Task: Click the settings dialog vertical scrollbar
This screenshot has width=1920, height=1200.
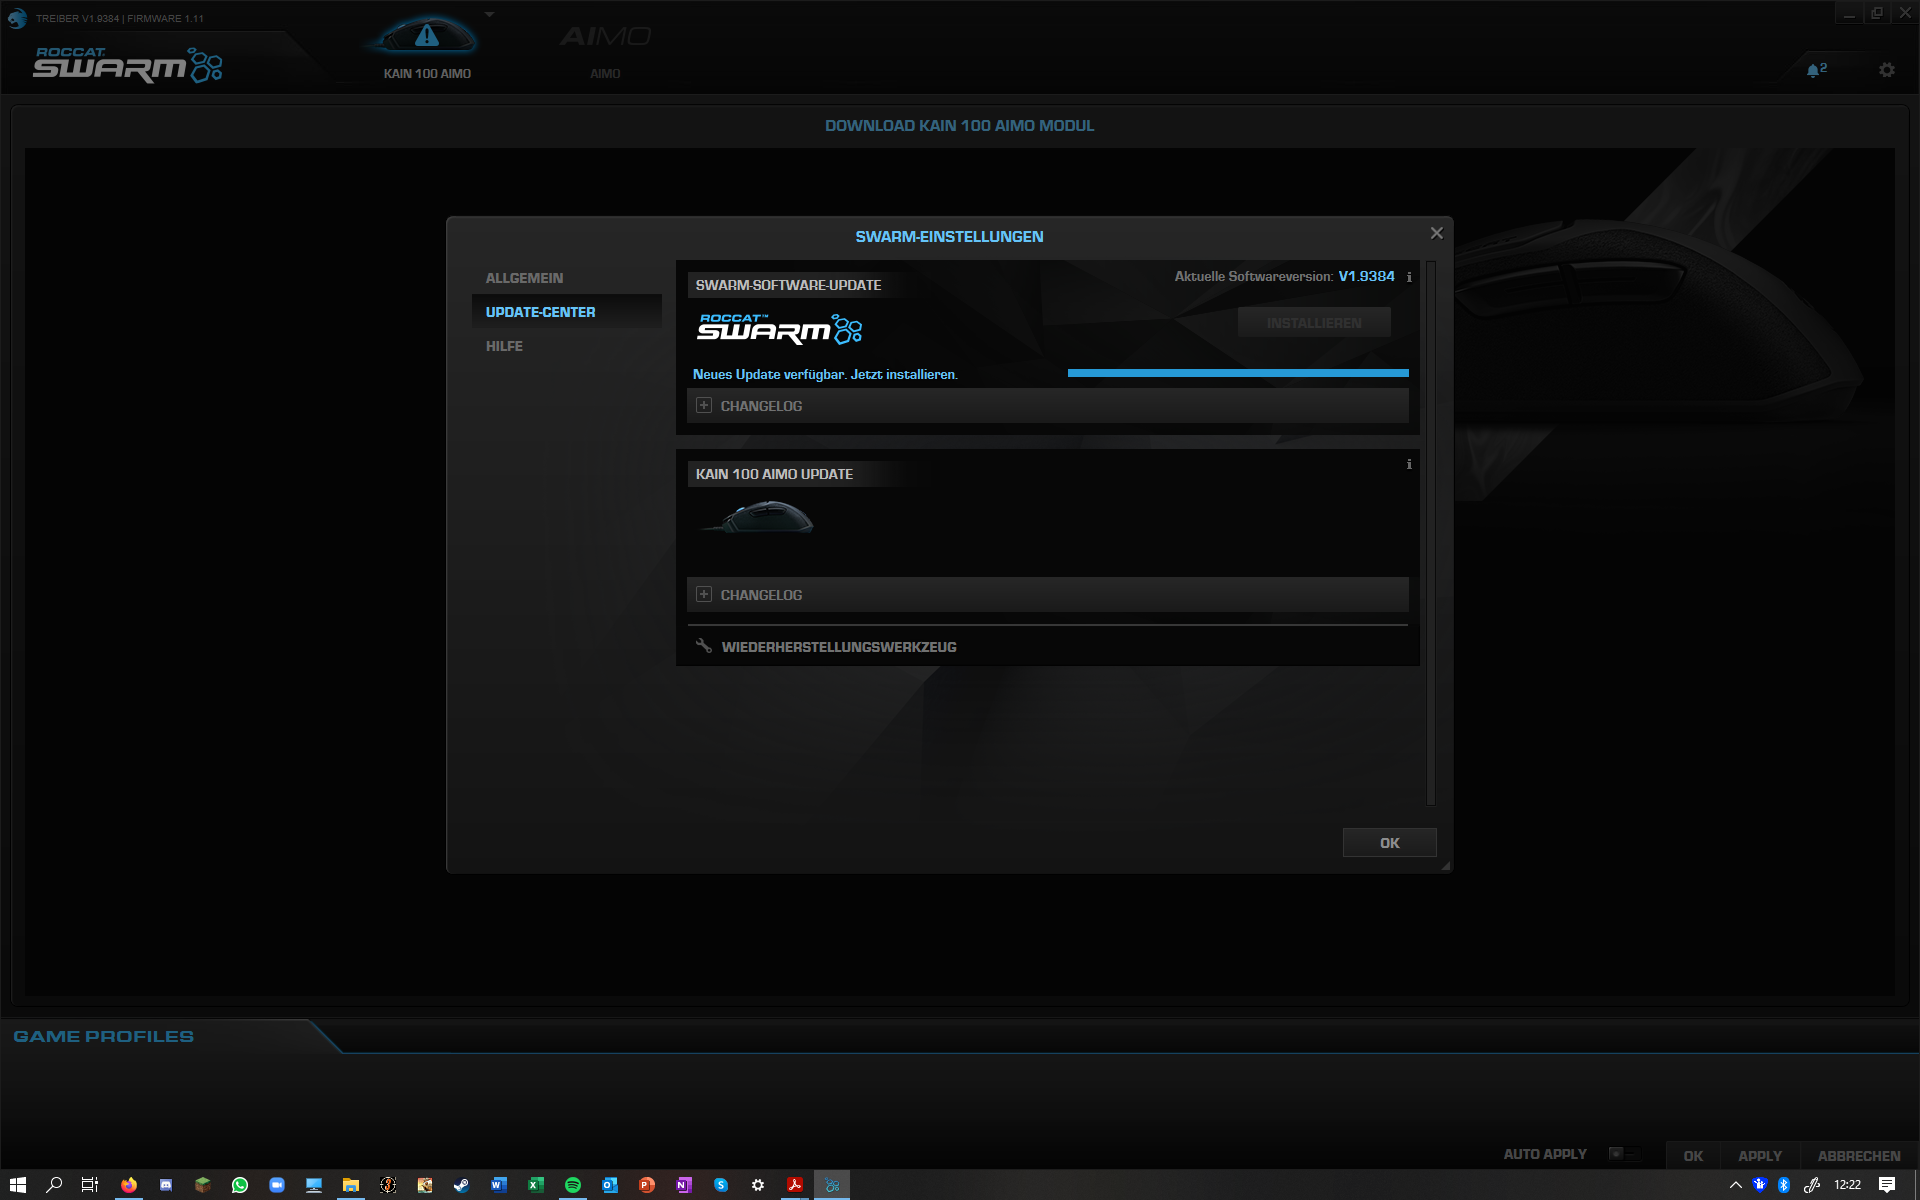Action: tap(1430, 532)
